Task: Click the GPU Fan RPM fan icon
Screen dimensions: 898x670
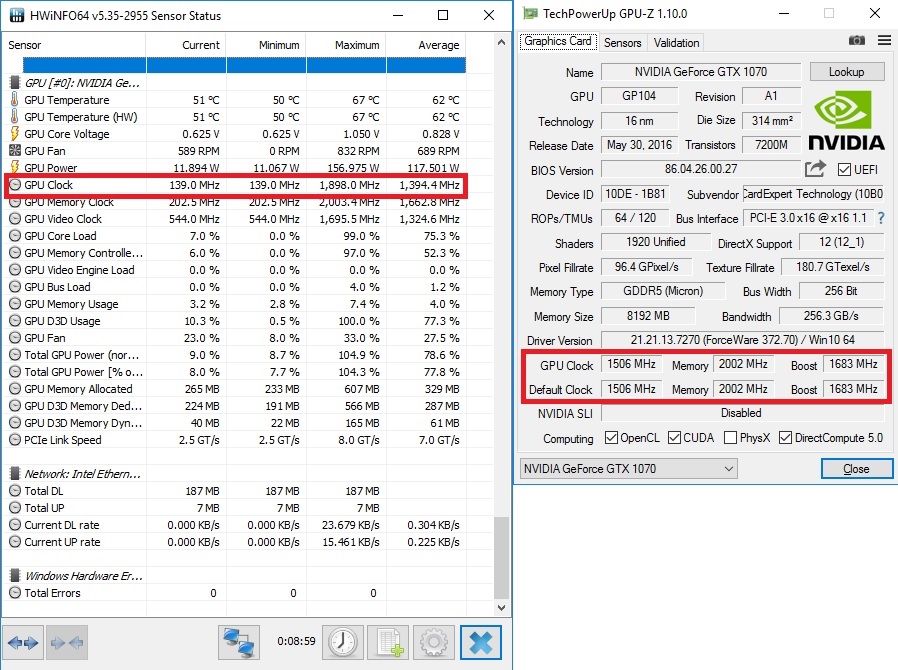Action: tap(15, 151)
